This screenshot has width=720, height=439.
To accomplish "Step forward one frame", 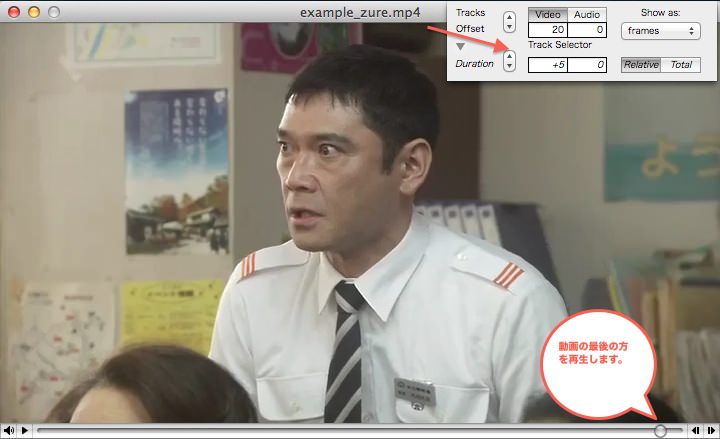I will 711,431.
